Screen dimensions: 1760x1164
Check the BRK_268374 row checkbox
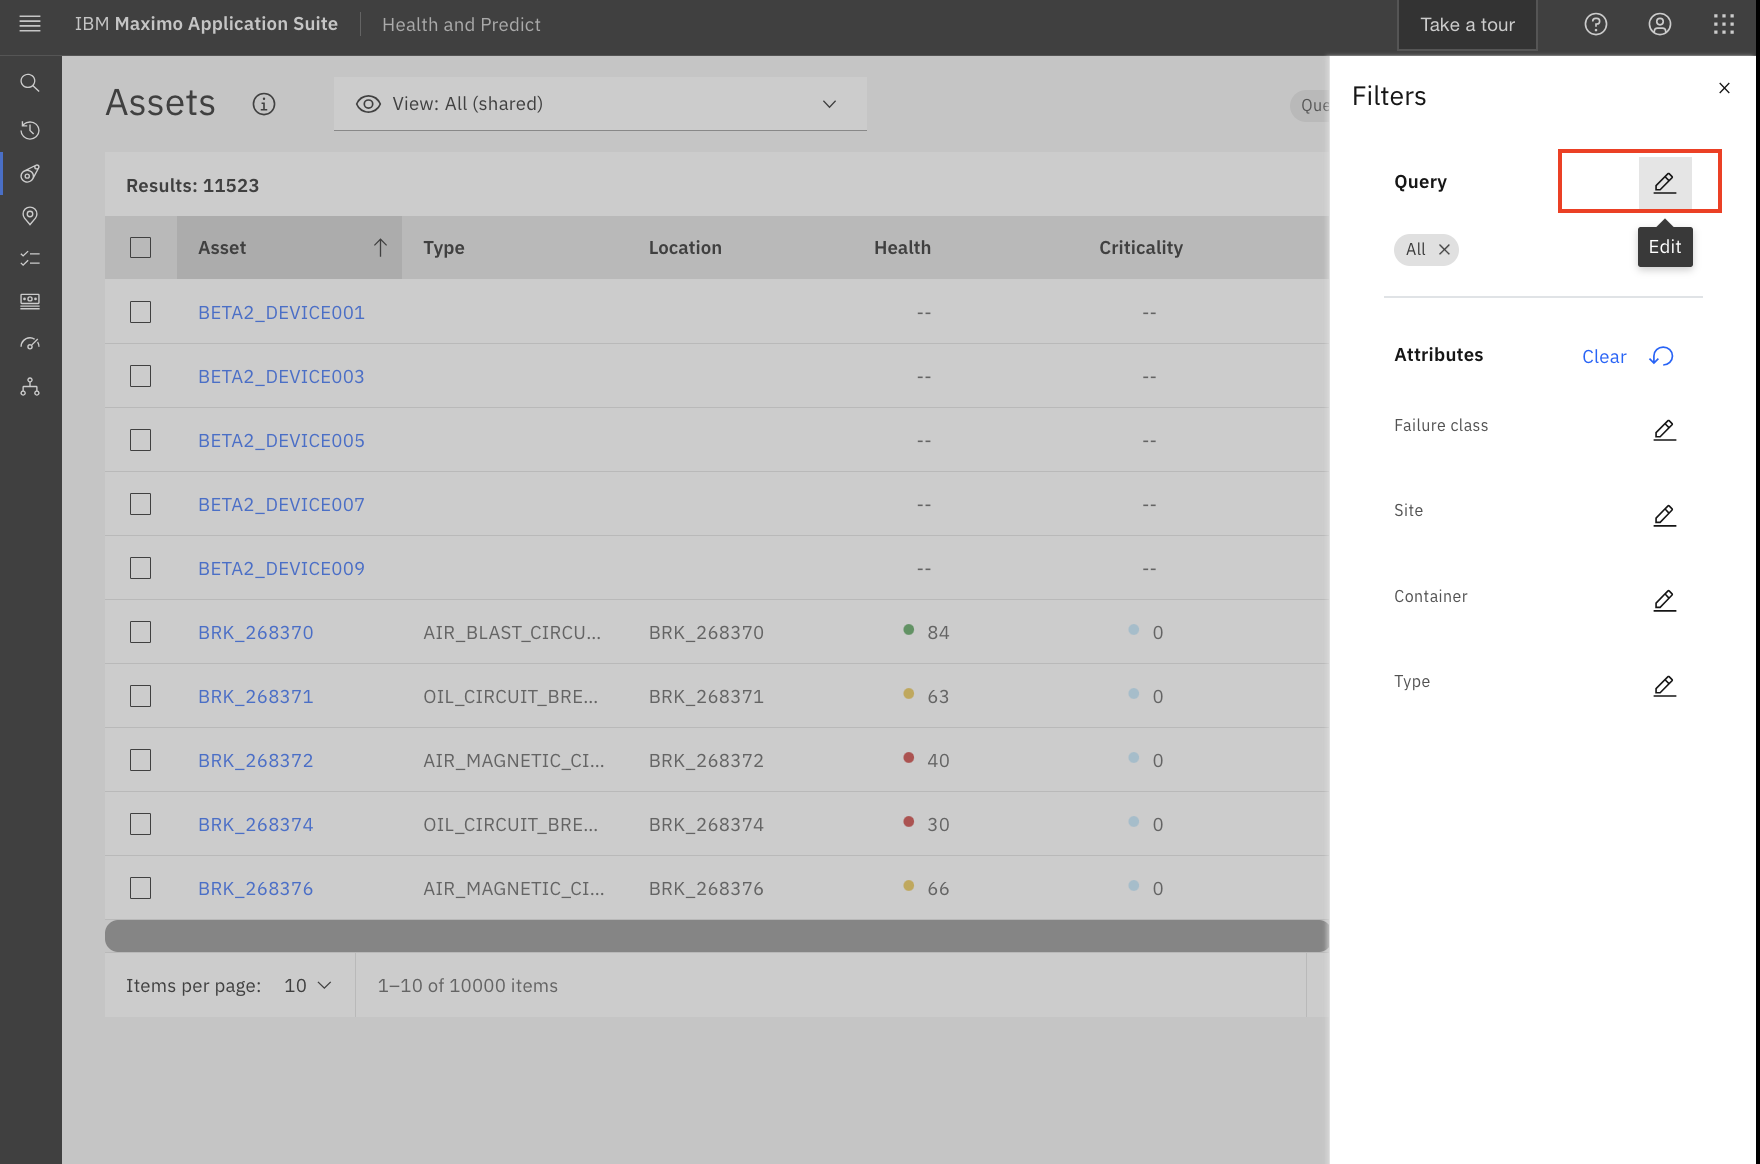141,824
